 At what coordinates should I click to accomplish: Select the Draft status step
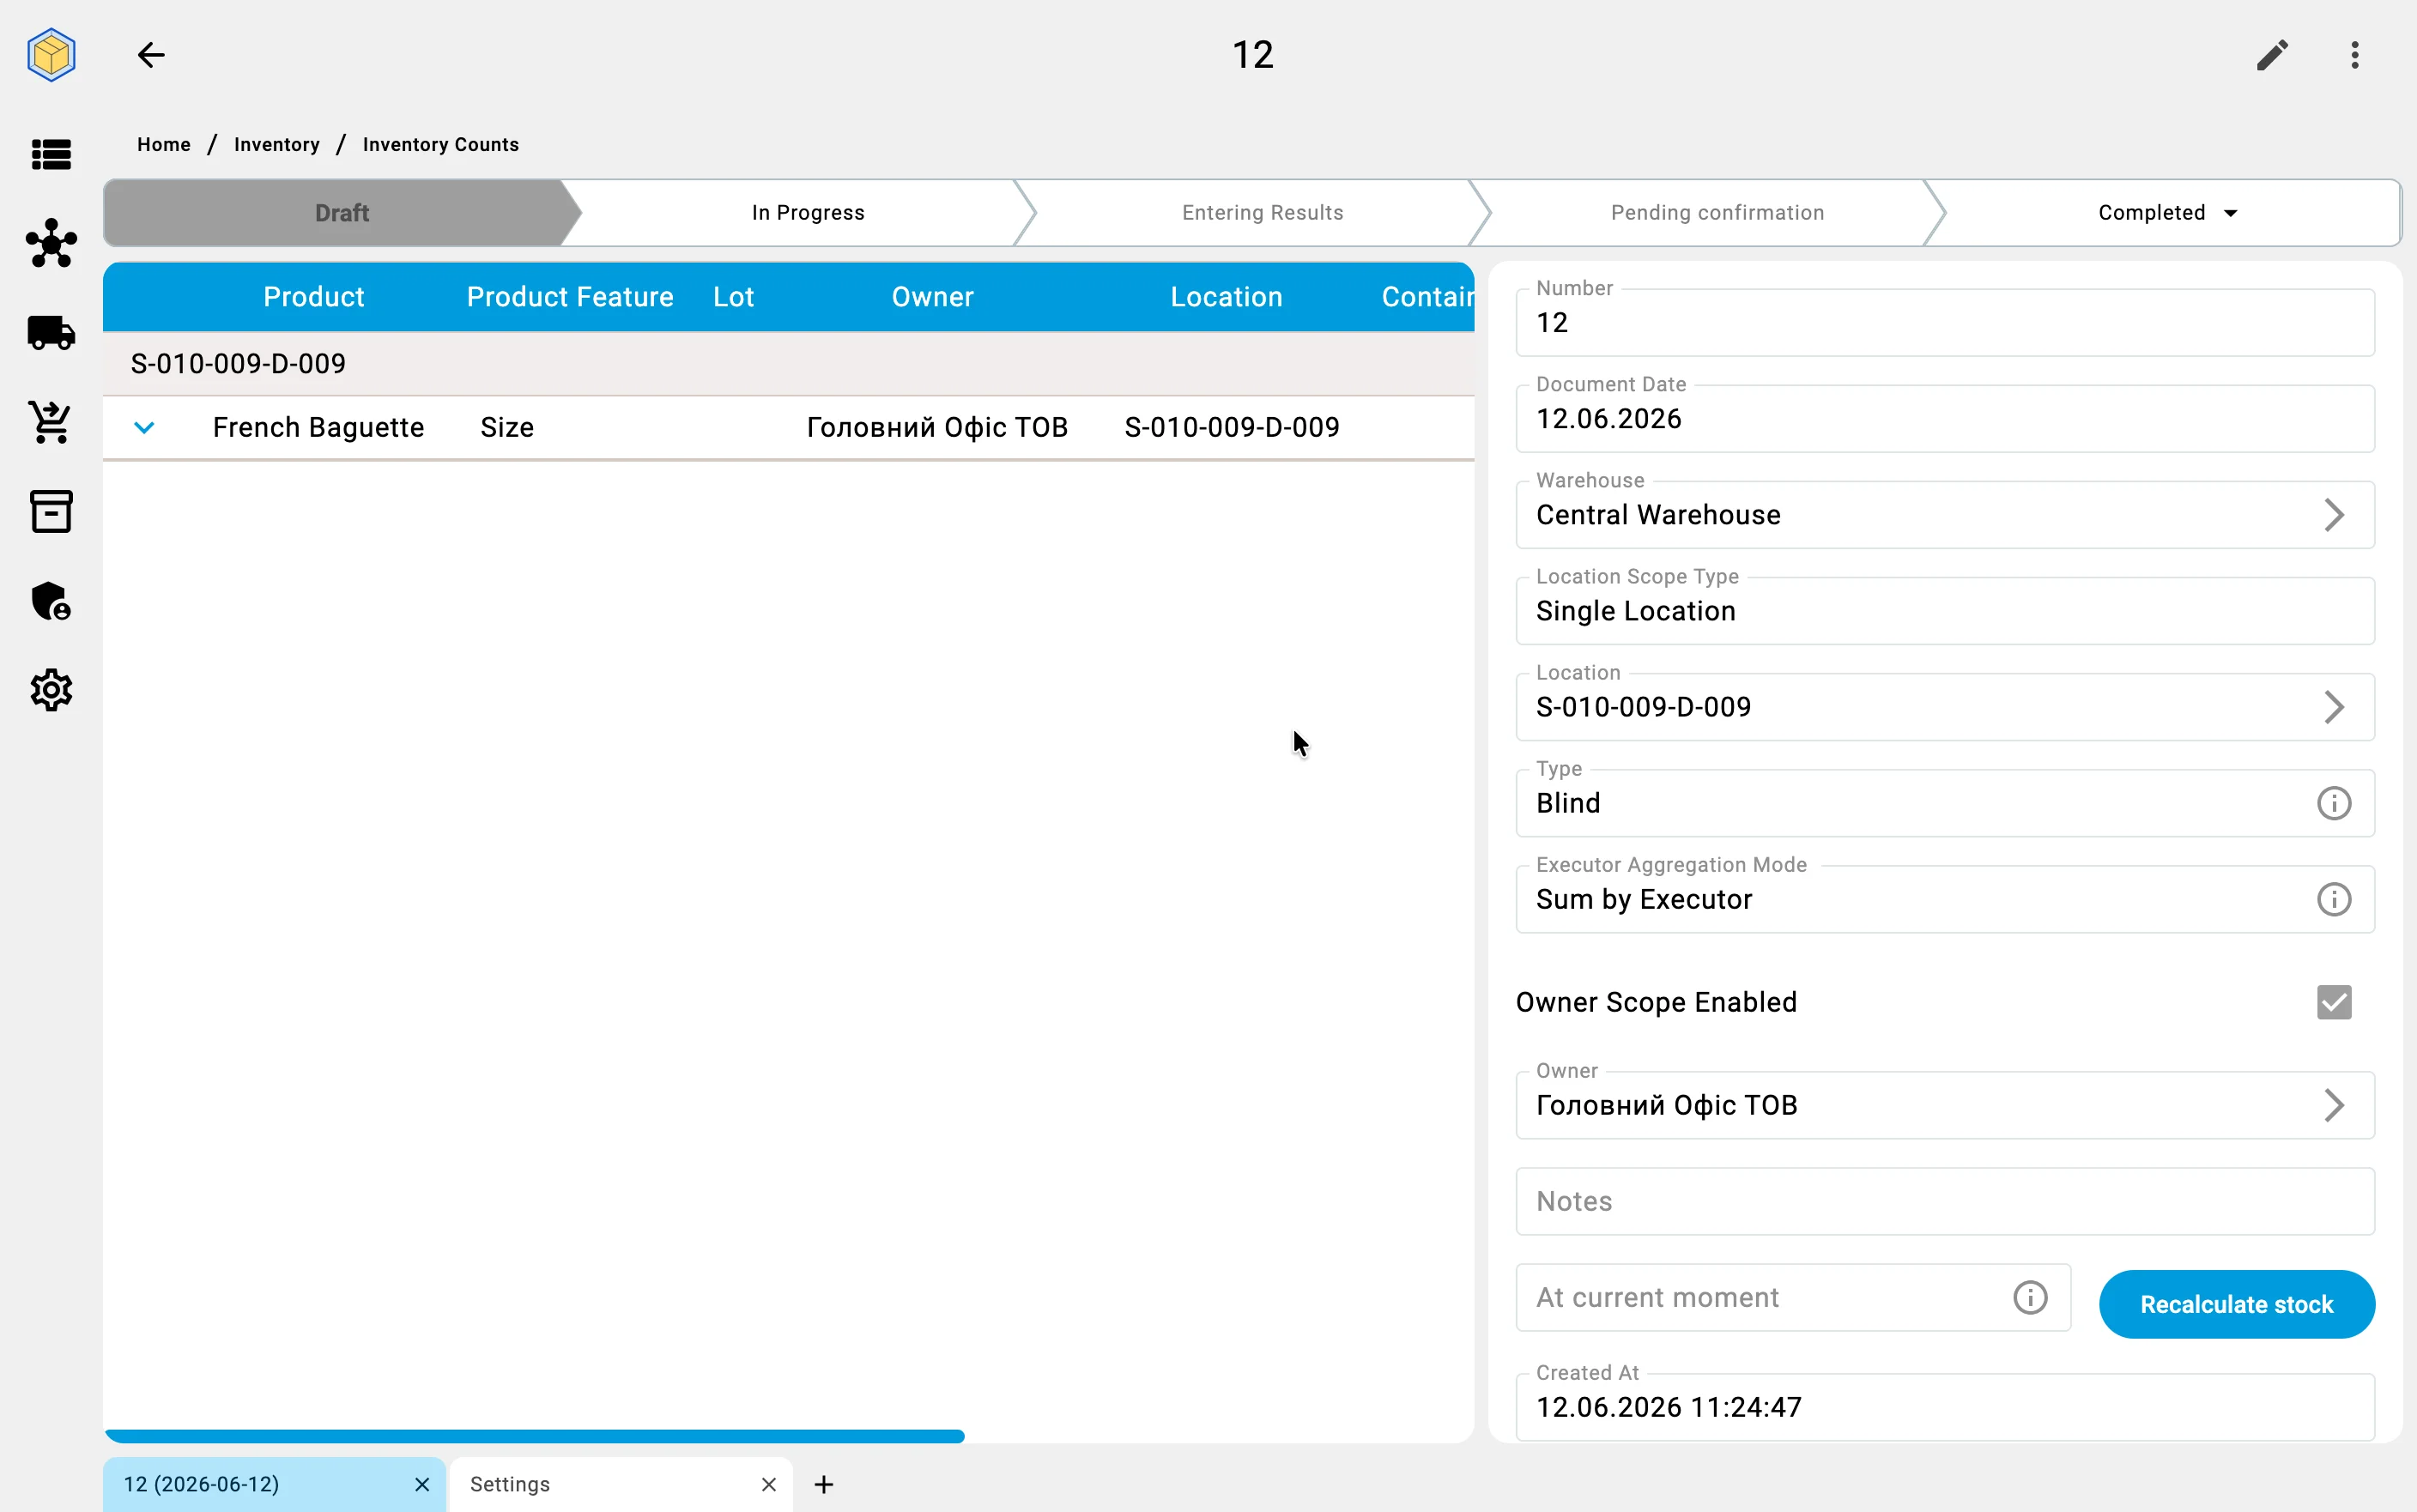pos(341,213)
